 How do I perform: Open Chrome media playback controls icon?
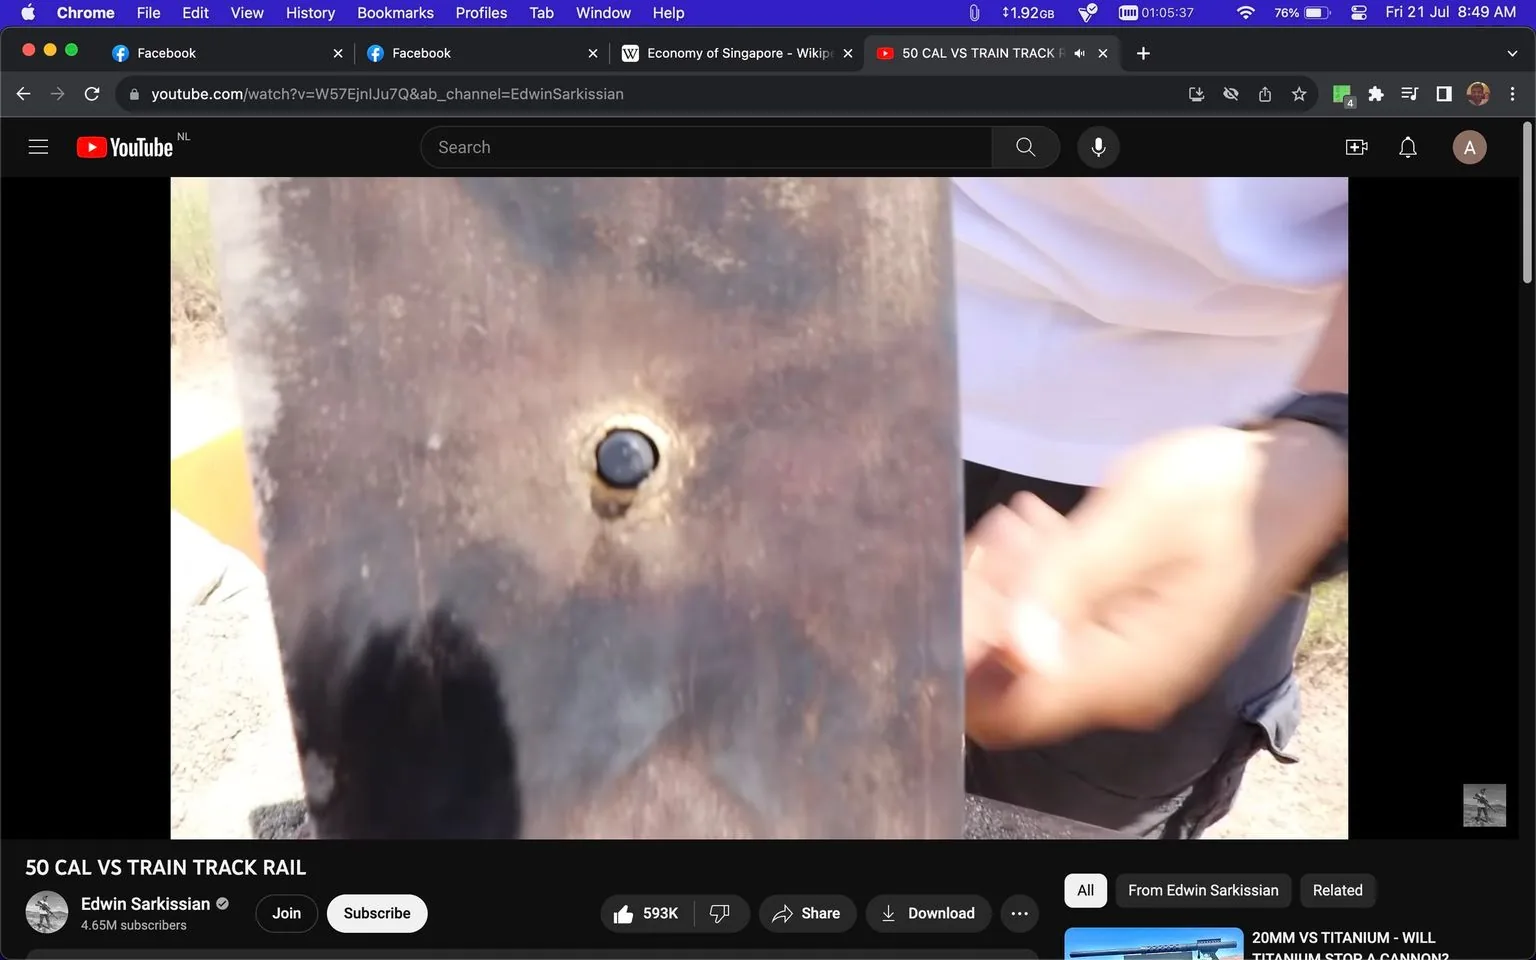(1409, 93)
